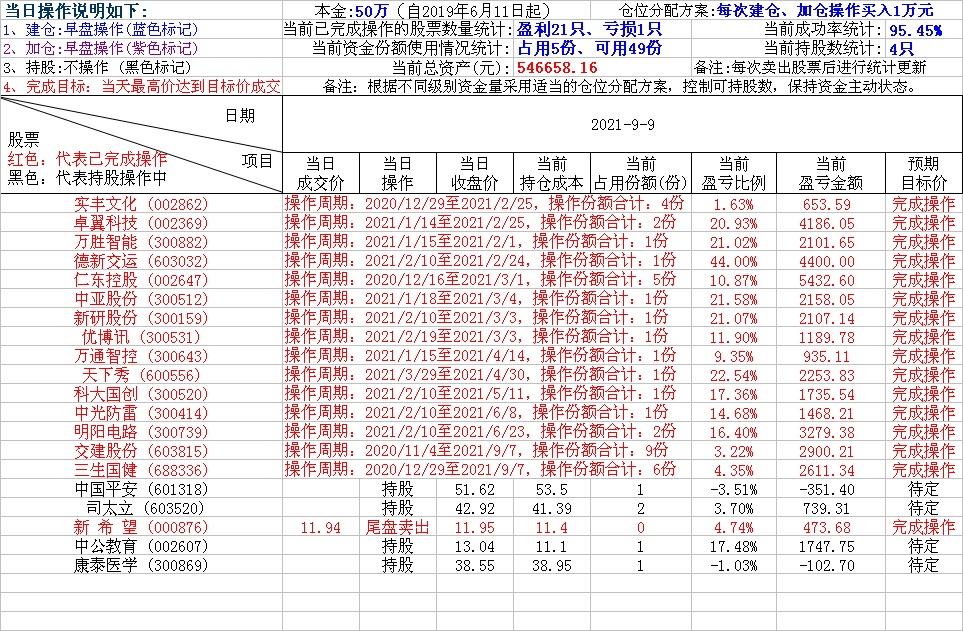Select the note 备注:每次卖出股票后进行统计更新
The width and height of the screenshot is (963, 631).
tap(809, 68)
